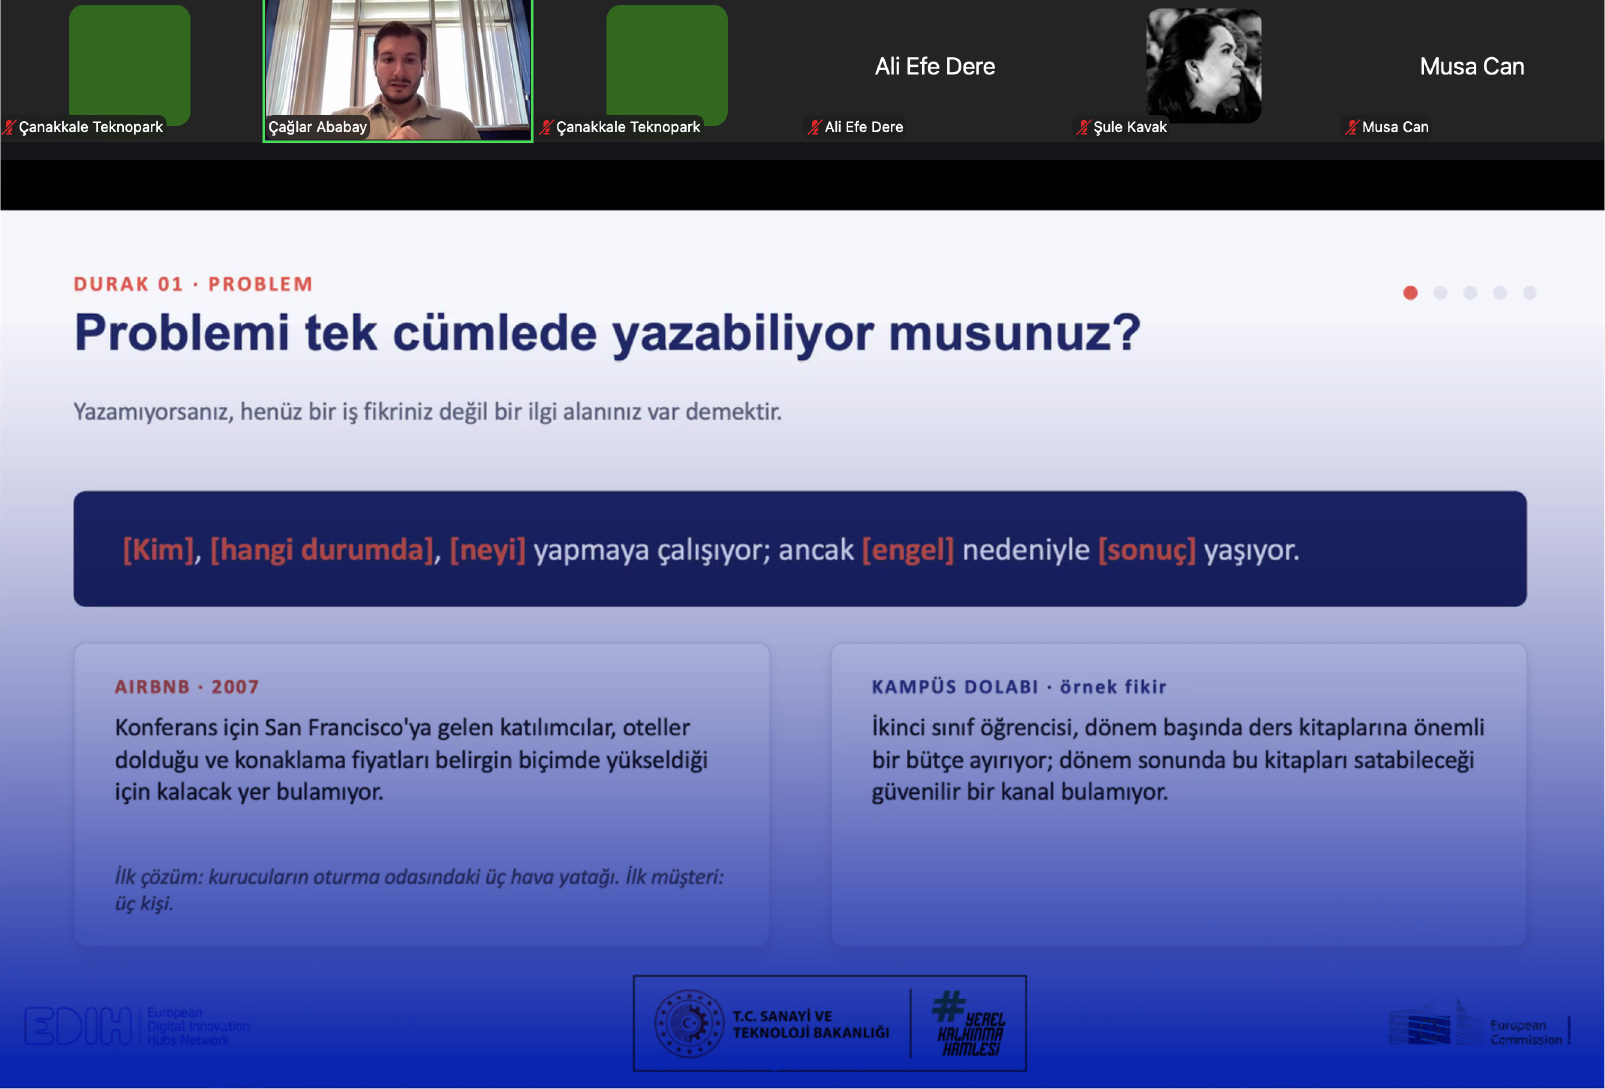The height and width of the screenshot is (1089, 1605).
Task: Click the Şule Kavak name label
Action: pyautogui.click(x=1130, y=127)
